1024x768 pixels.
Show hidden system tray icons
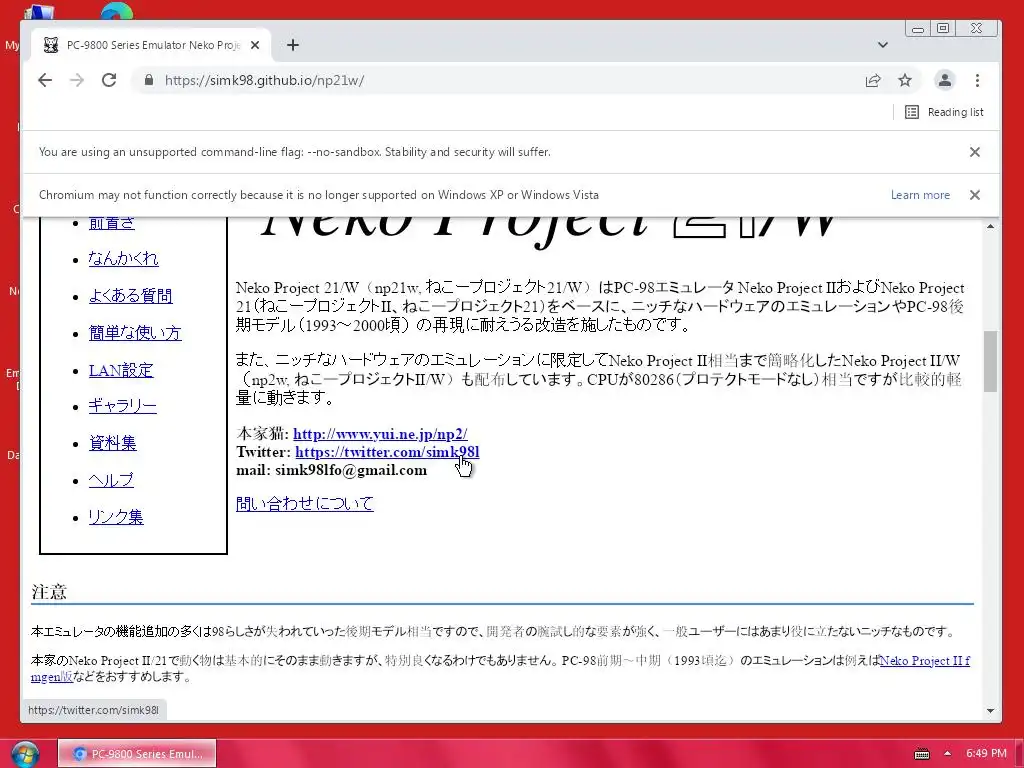point(948,754)
